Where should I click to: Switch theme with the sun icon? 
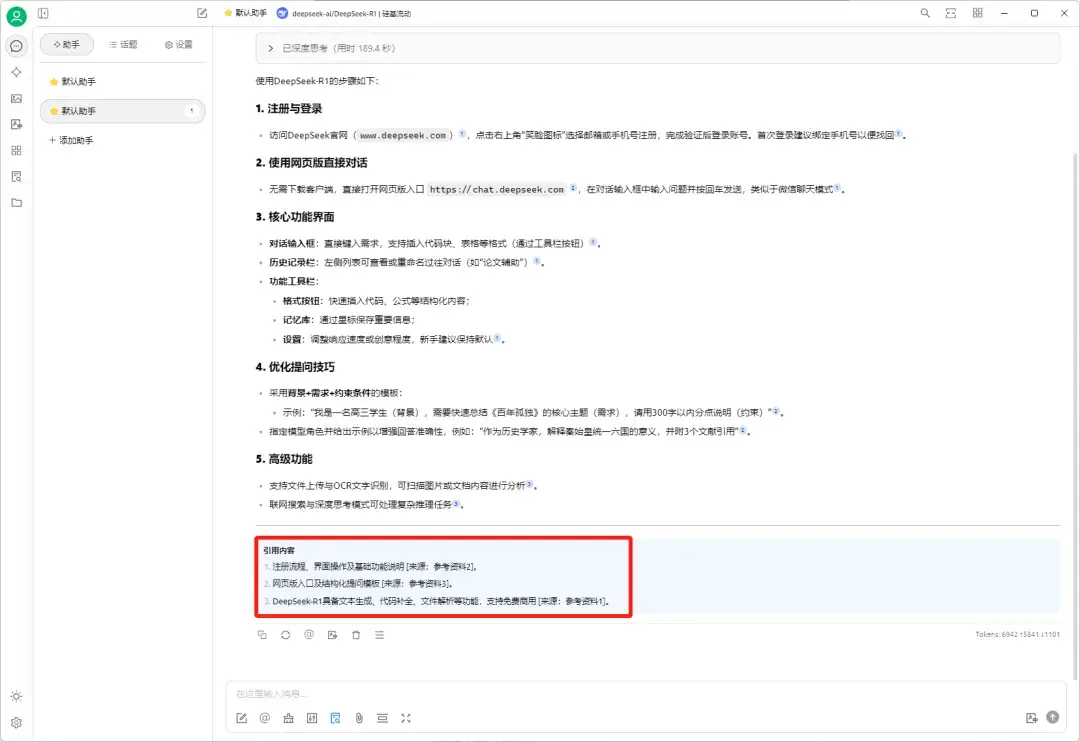(x=17, y=697)
